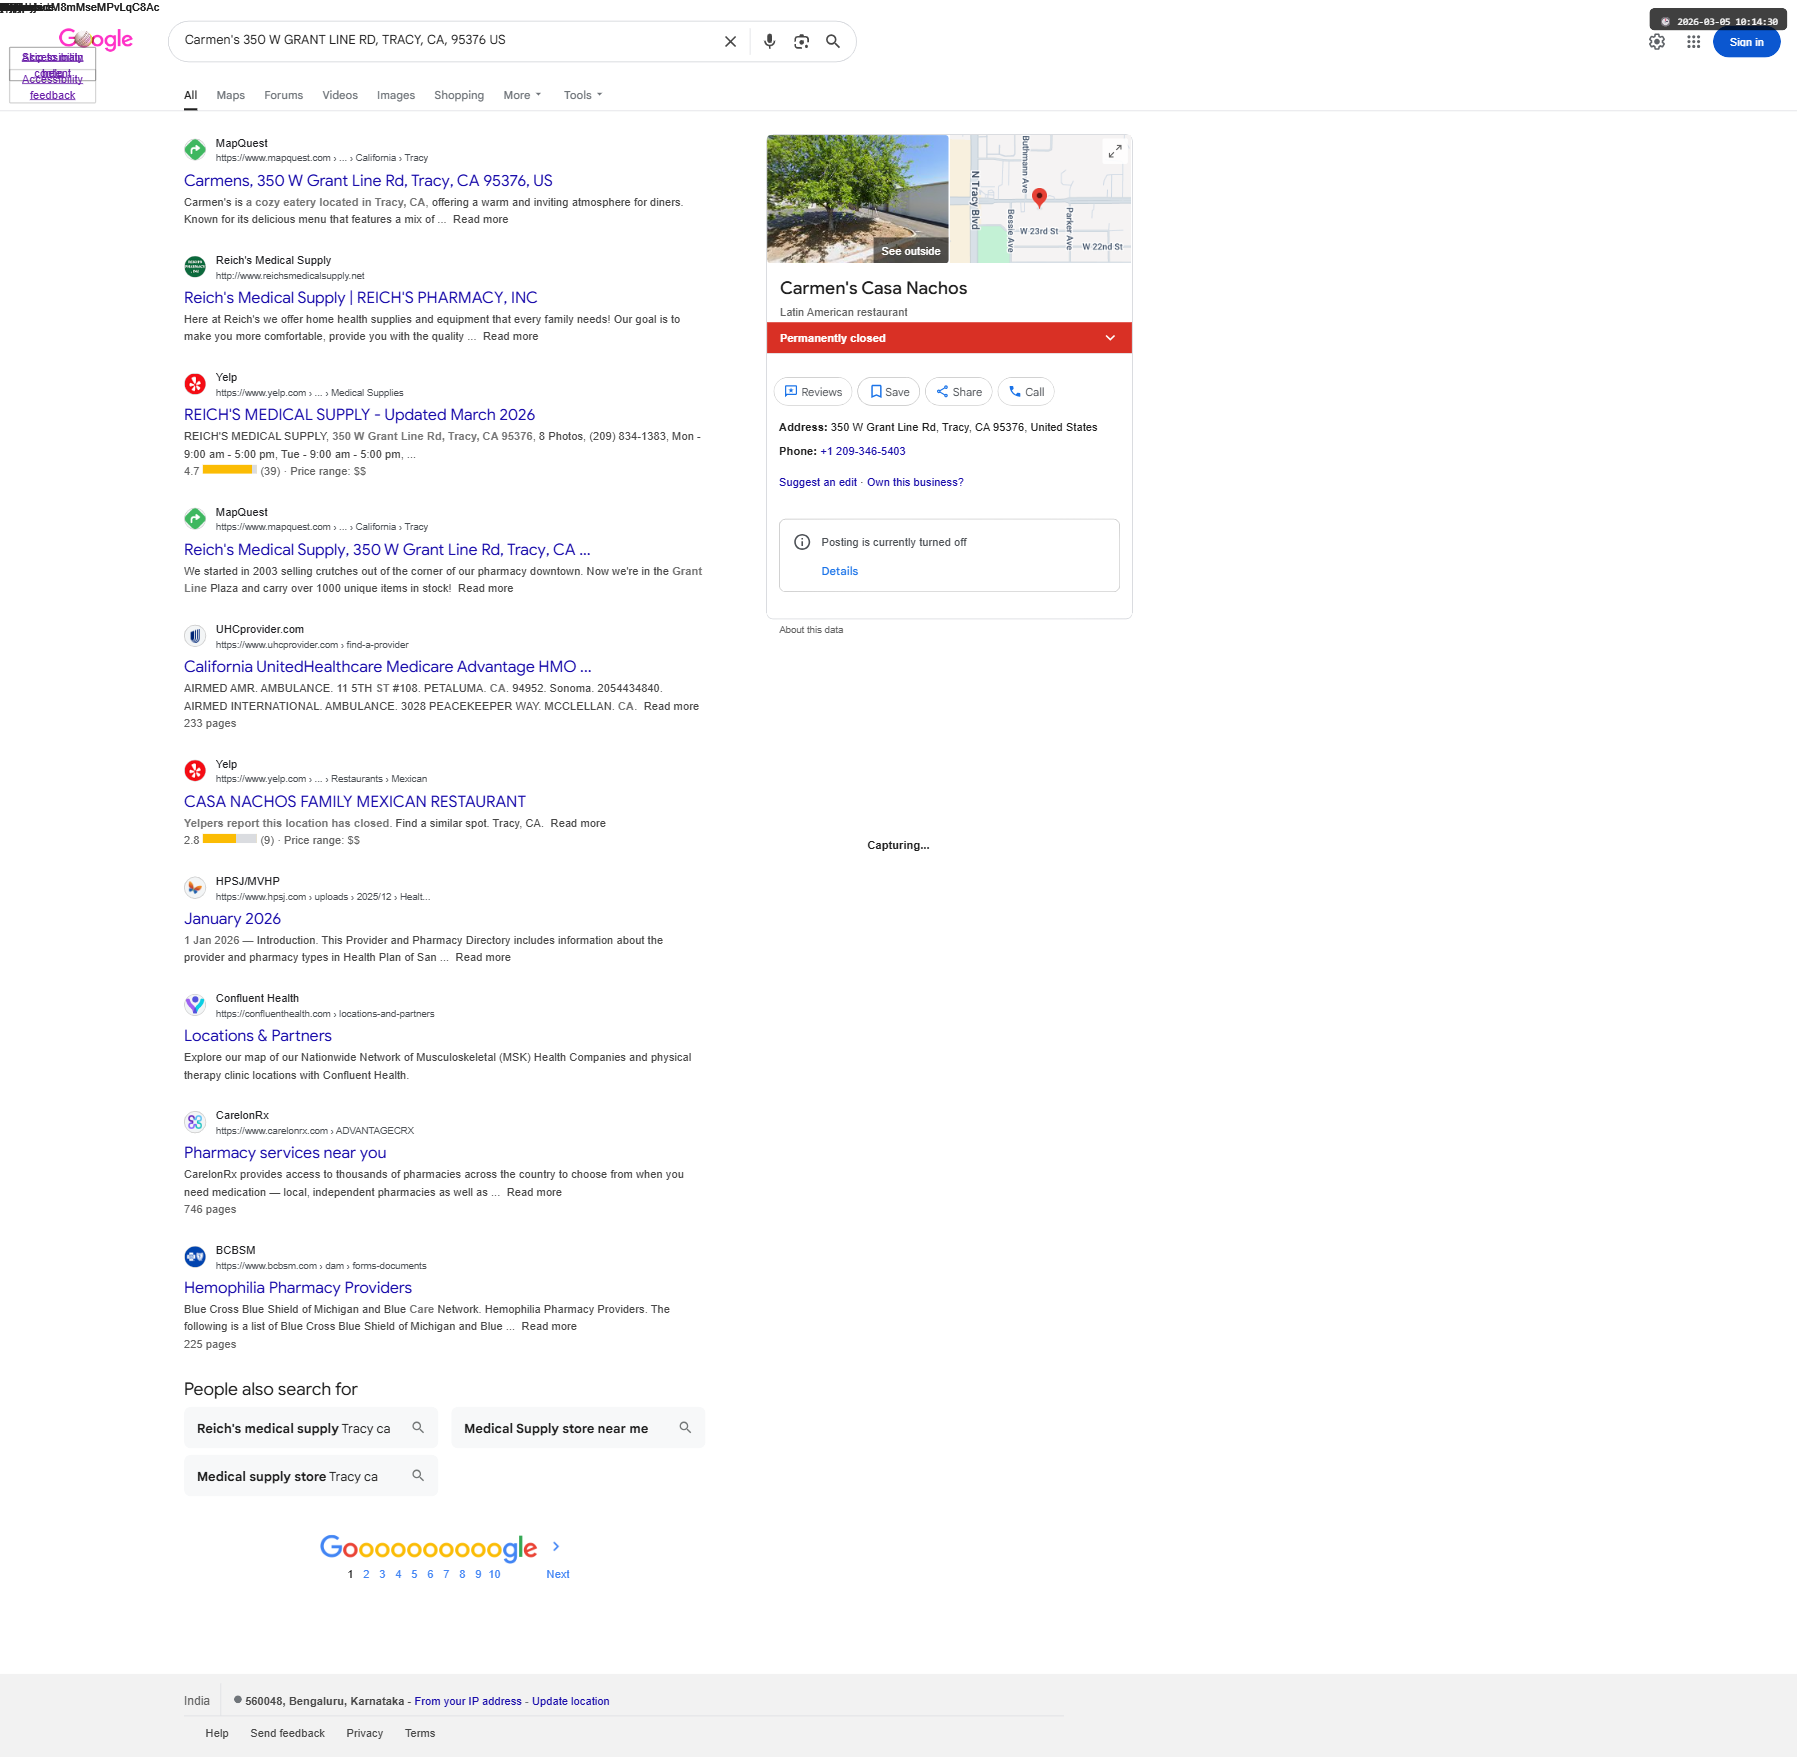Click the red map pin
This screenshot has width=1810, height=1757.
[x=1039, y=197]
